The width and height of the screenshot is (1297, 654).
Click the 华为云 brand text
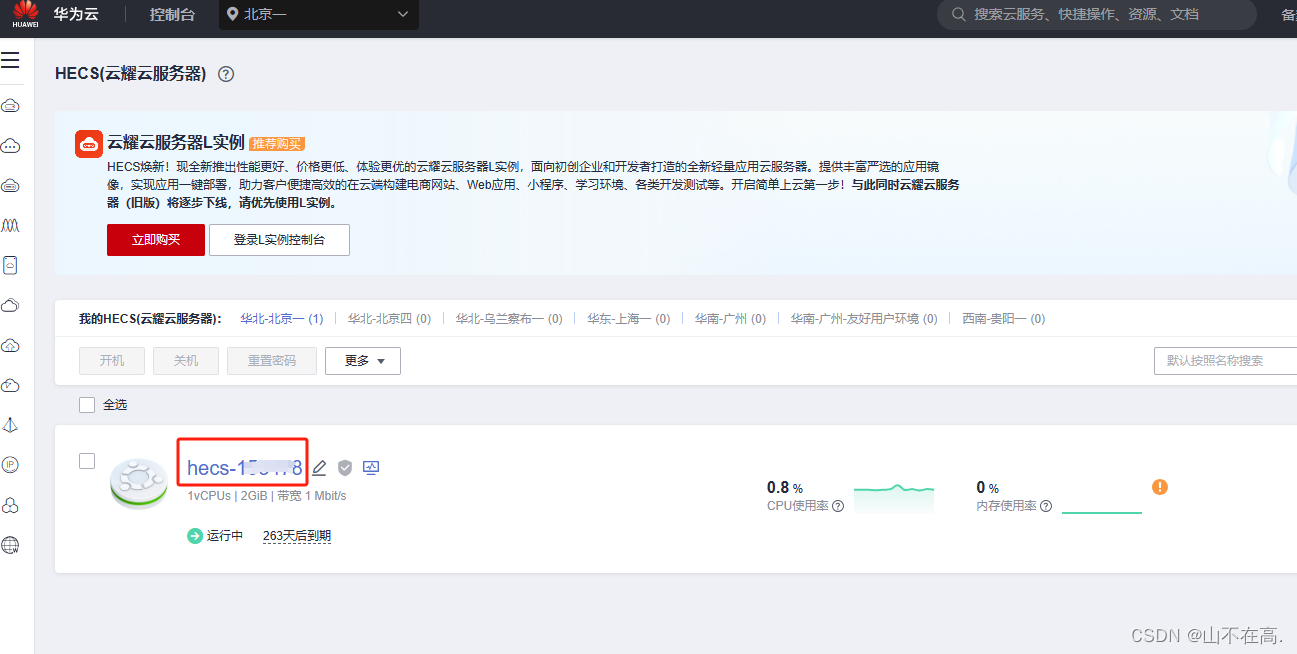(74, 14)
